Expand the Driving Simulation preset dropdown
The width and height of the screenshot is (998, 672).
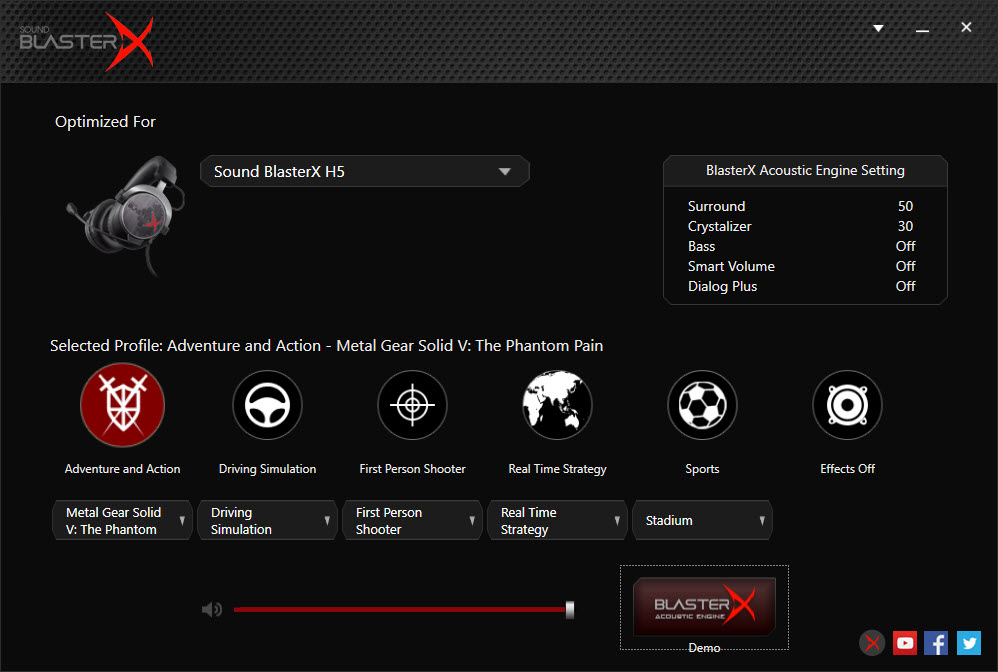coord(267,521)
